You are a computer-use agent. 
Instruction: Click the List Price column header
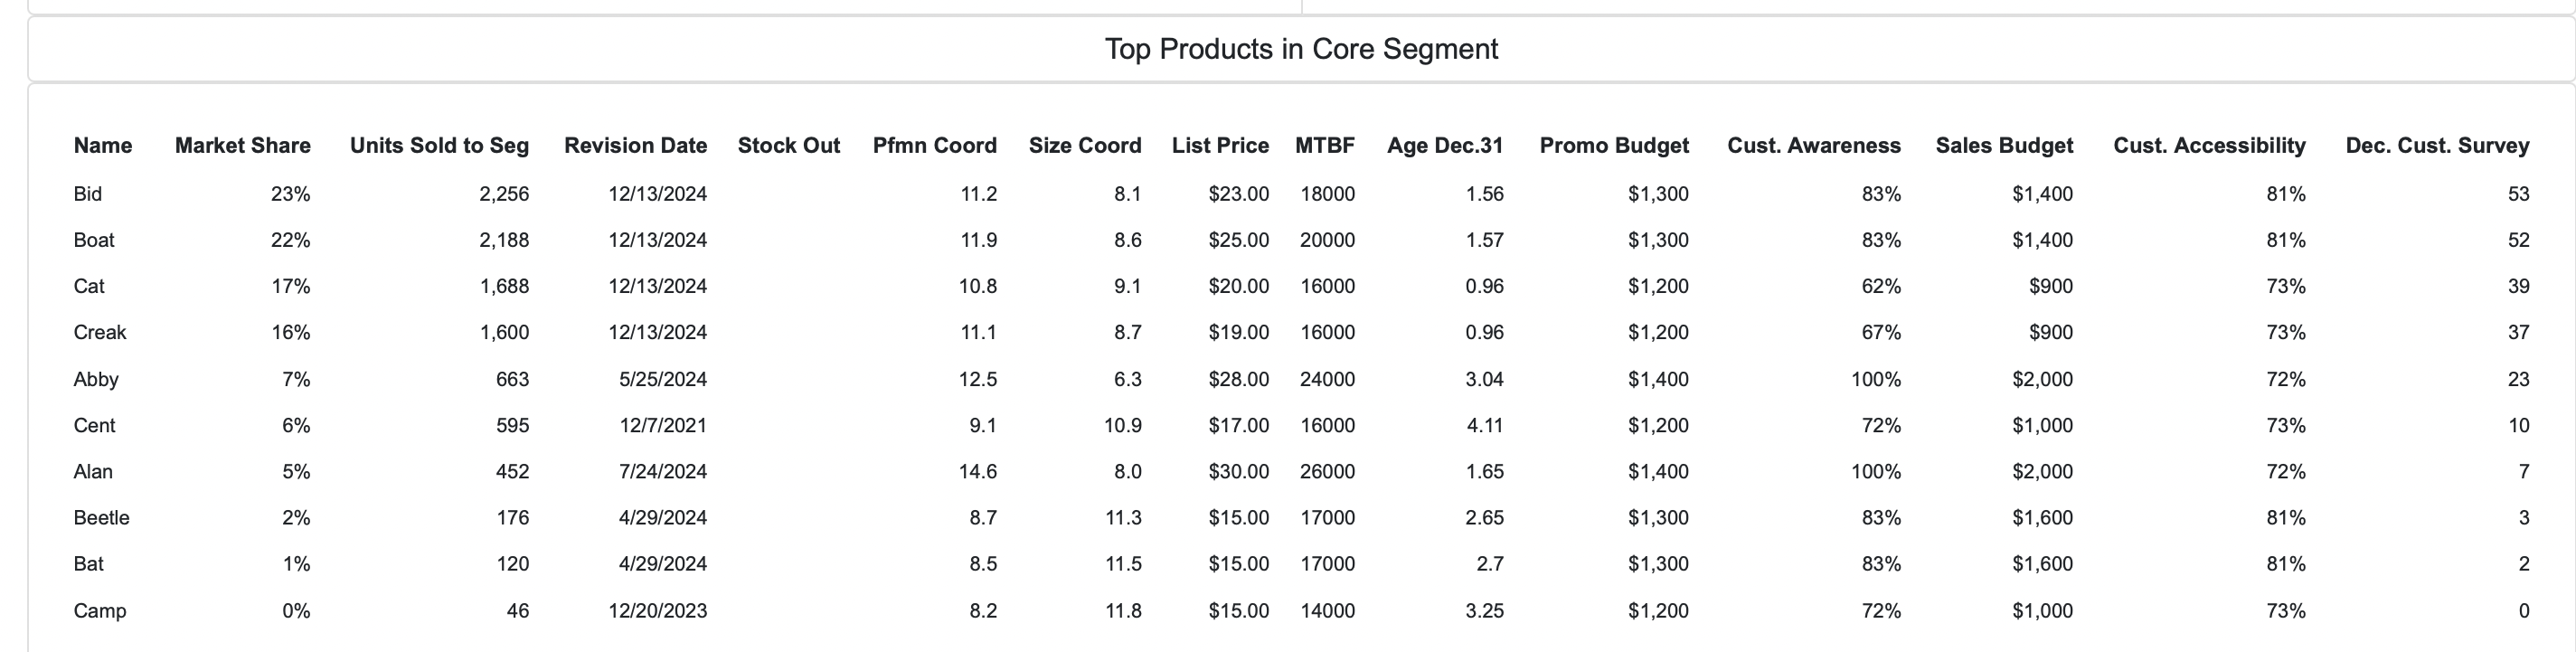[1220, 146]
